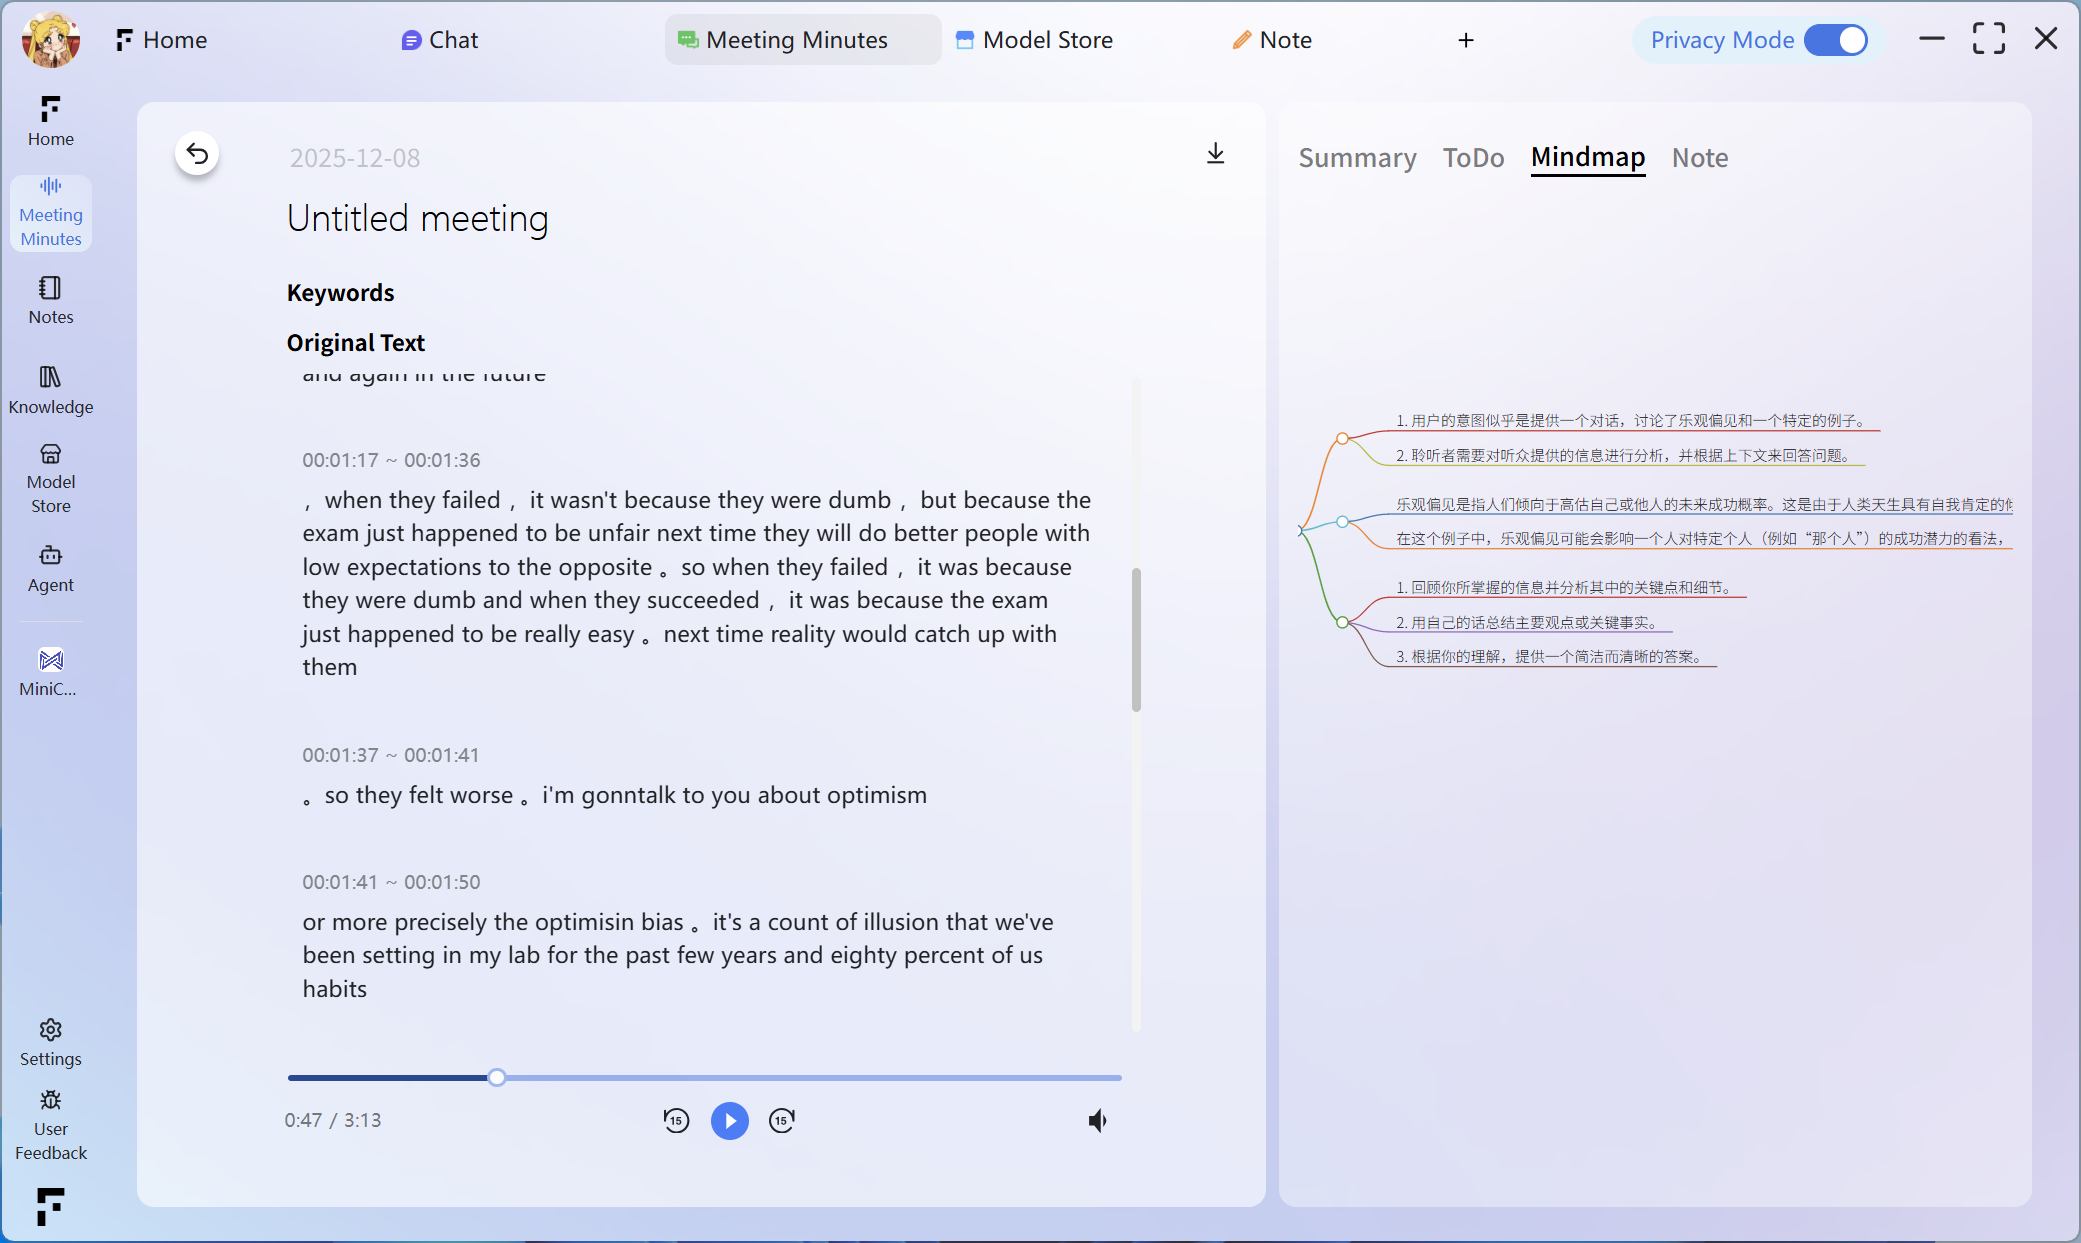
Task: Open Knowledge in the sidebar
Action: click(51, 390)
